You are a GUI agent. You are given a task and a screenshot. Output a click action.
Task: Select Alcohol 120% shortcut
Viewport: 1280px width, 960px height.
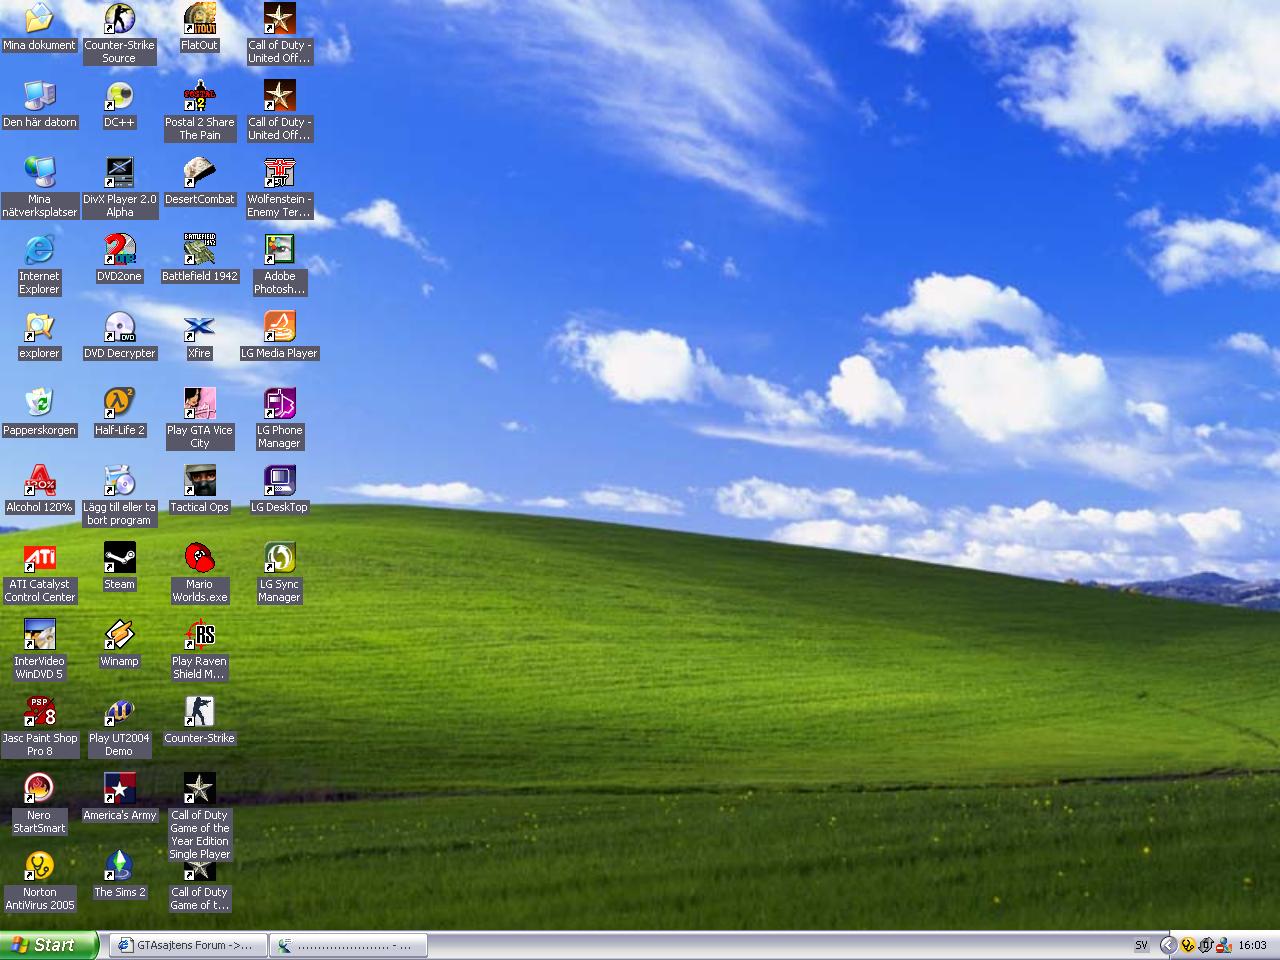click(x=39, y=480)
